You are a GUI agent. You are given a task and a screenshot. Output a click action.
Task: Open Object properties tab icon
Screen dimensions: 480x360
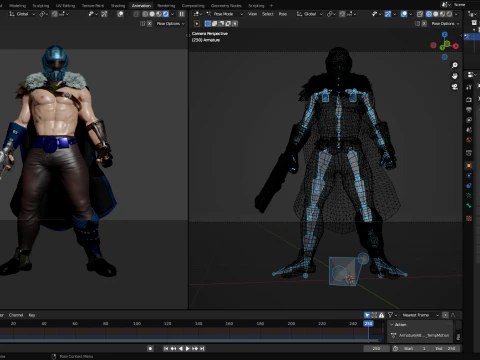(469, 165)
